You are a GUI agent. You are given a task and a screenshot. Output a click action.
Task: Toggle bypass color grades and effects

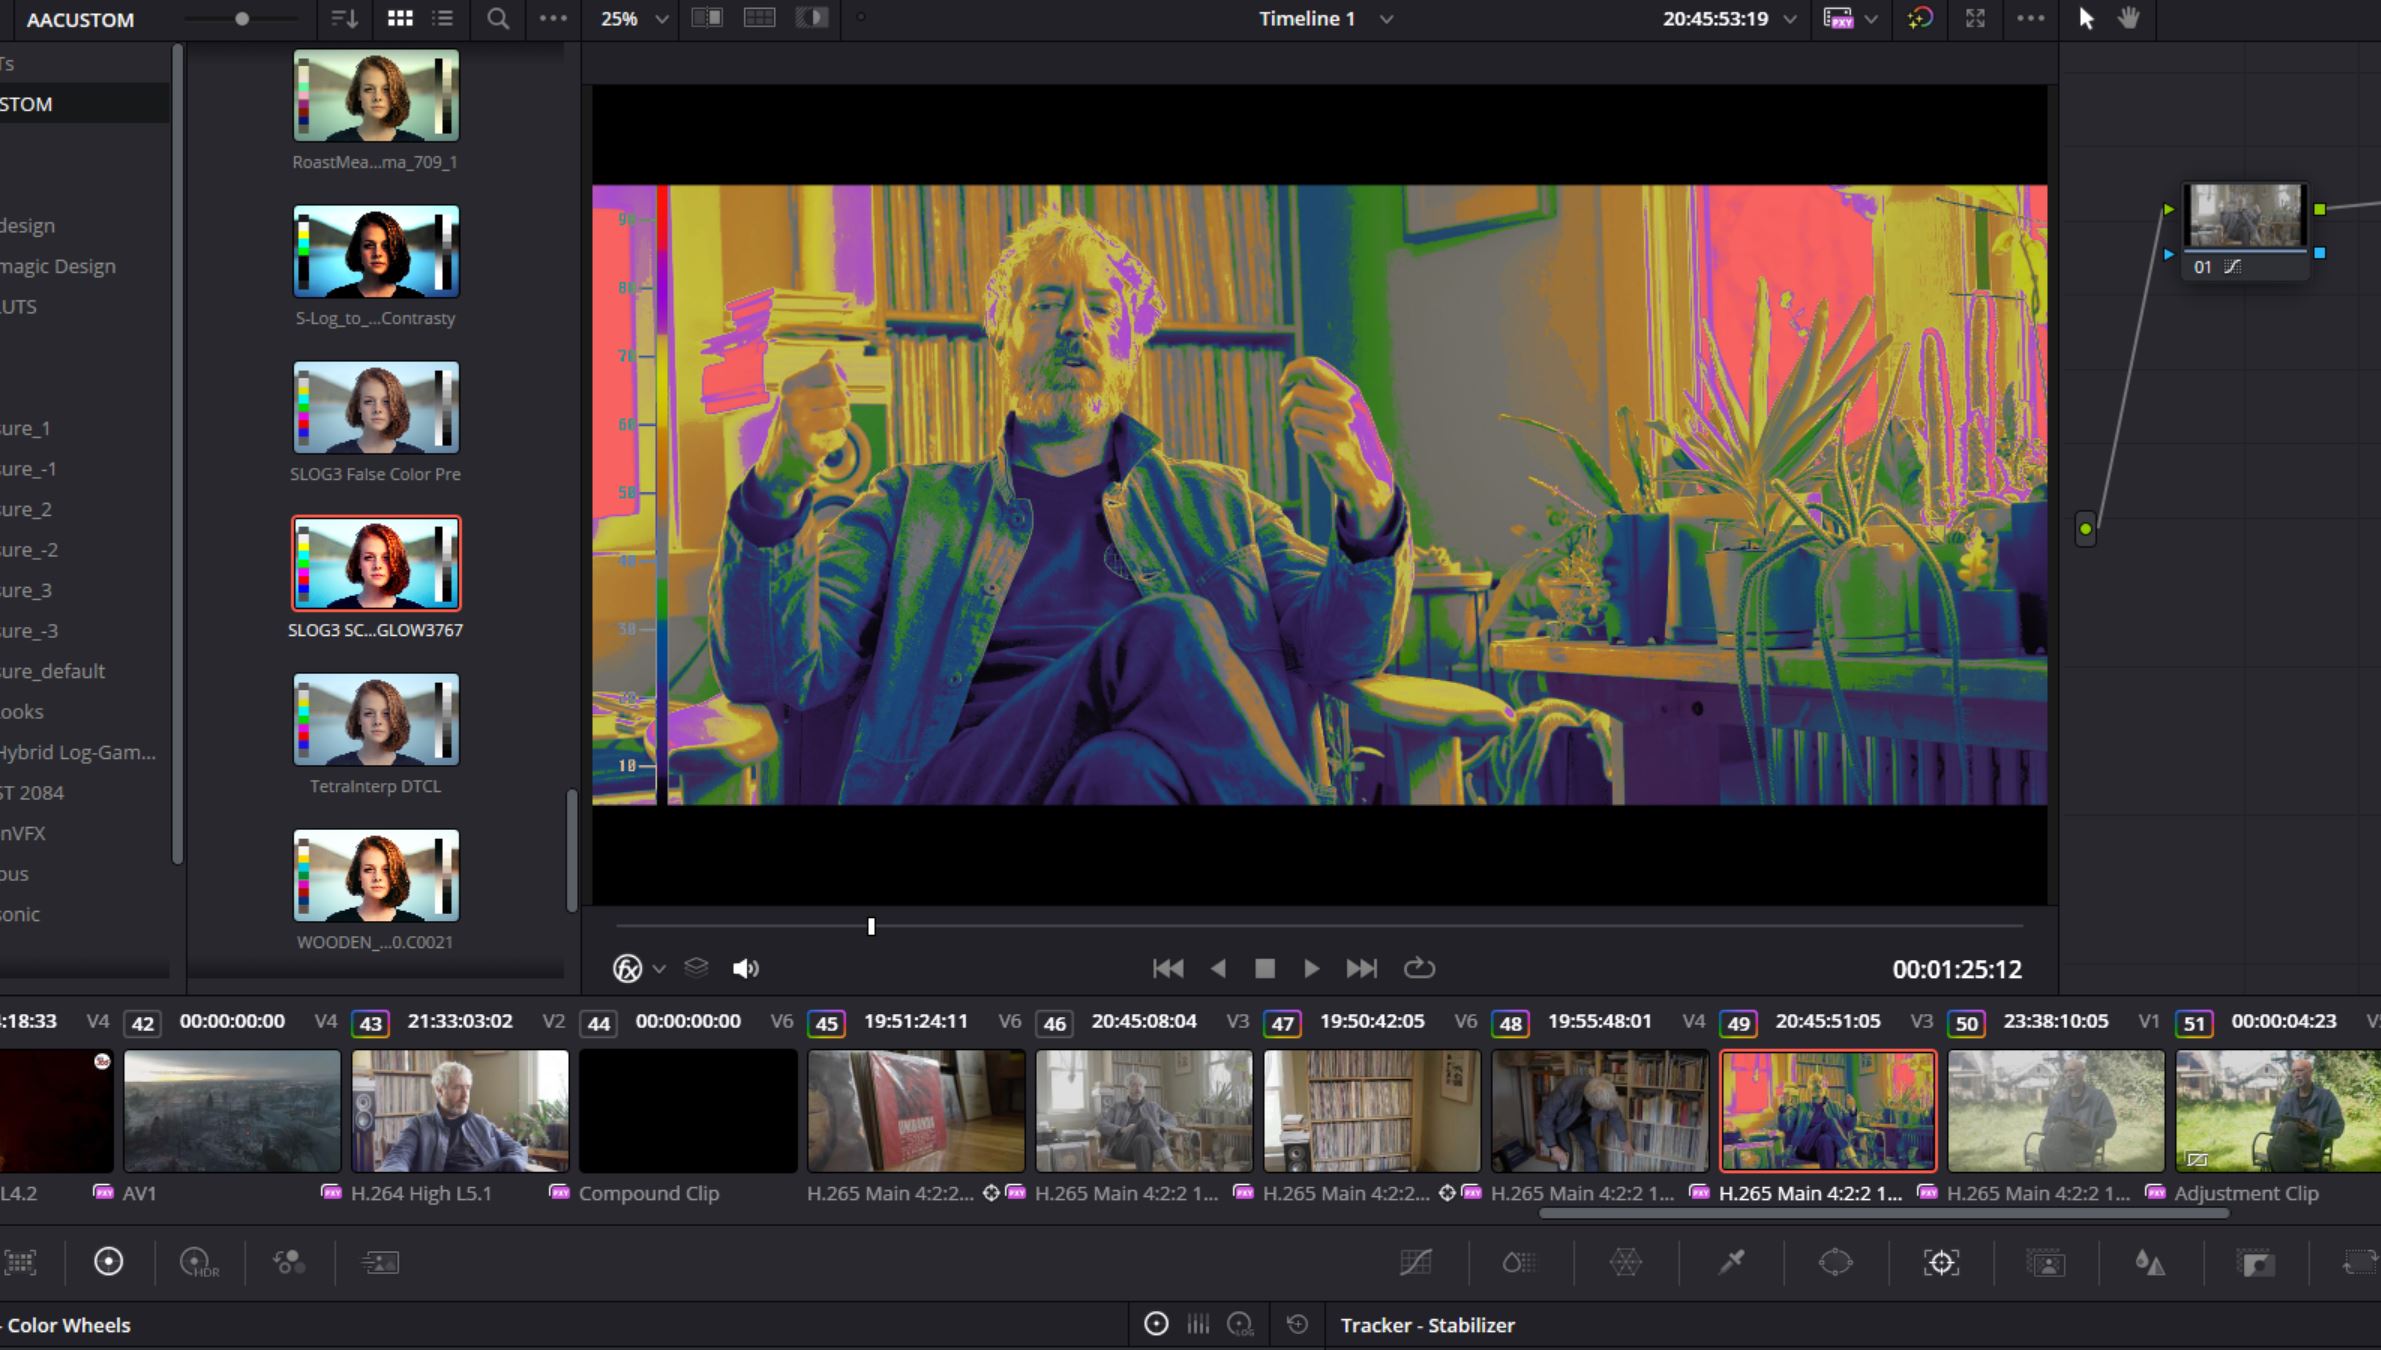coord(1920,19)
